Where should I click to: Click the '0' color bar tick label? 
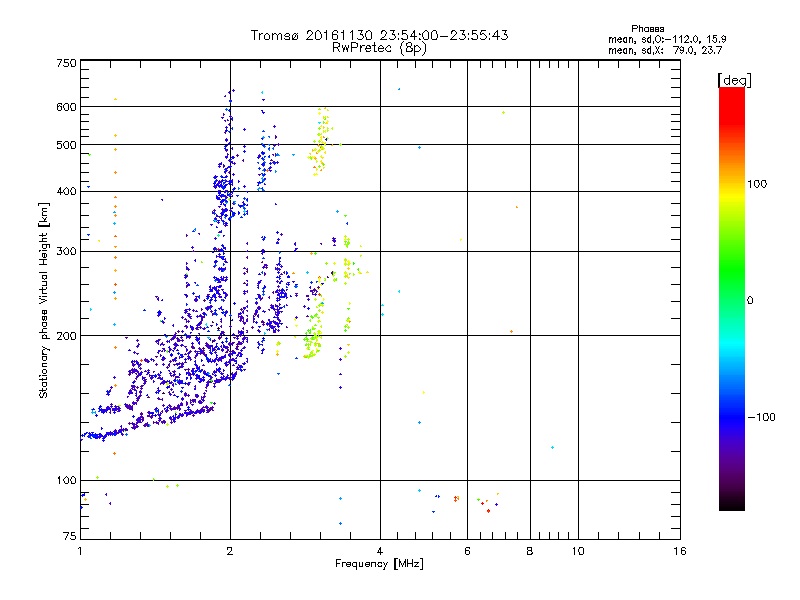pyautogui.click(x=750, y=301)
